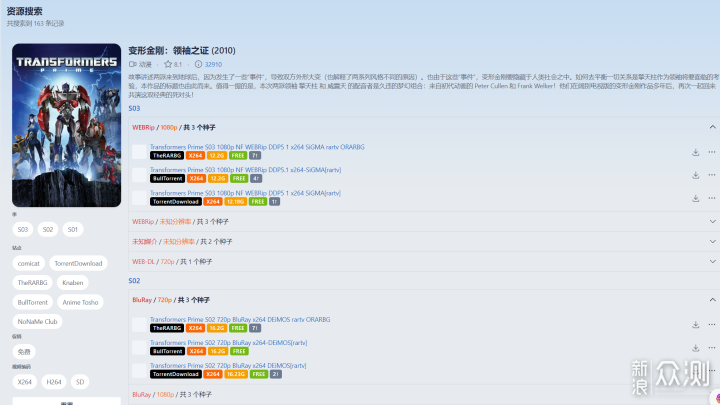Viewport: 720px width, 405px height.
Task: Expand the BluRay 1080p group header
Action: click(x=424, y=394)
